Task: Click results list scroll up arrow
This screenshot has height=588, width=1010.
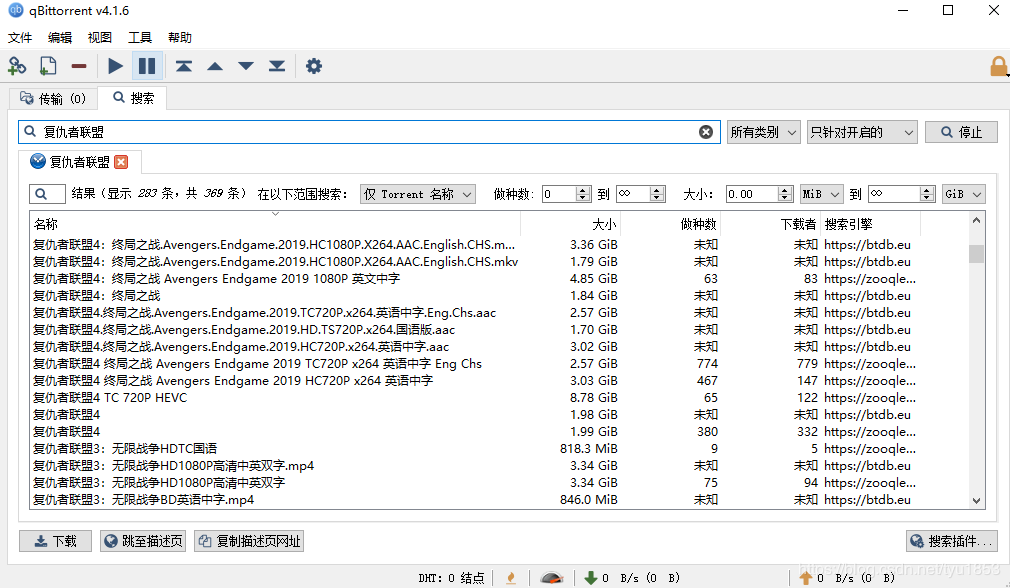Action: coord(977,221)
